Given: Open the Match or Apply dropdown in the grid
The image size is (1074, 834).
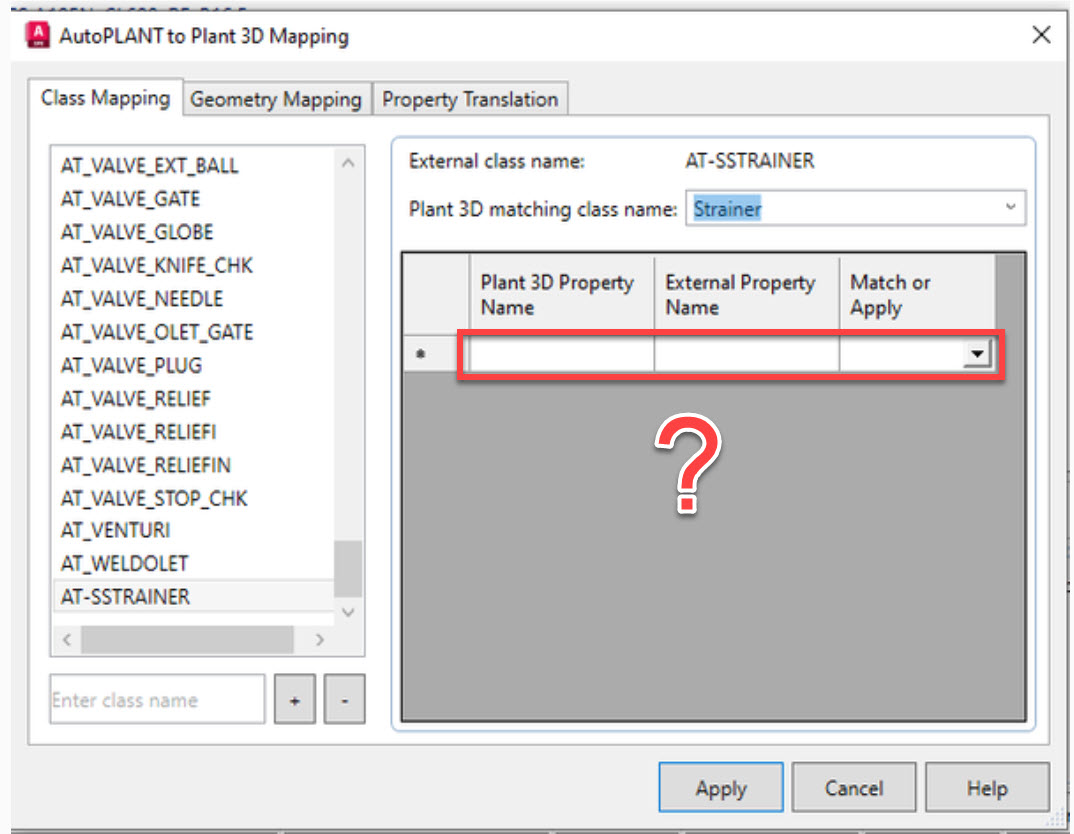Looking at the screenshot, I should click(x=978, y=353).
